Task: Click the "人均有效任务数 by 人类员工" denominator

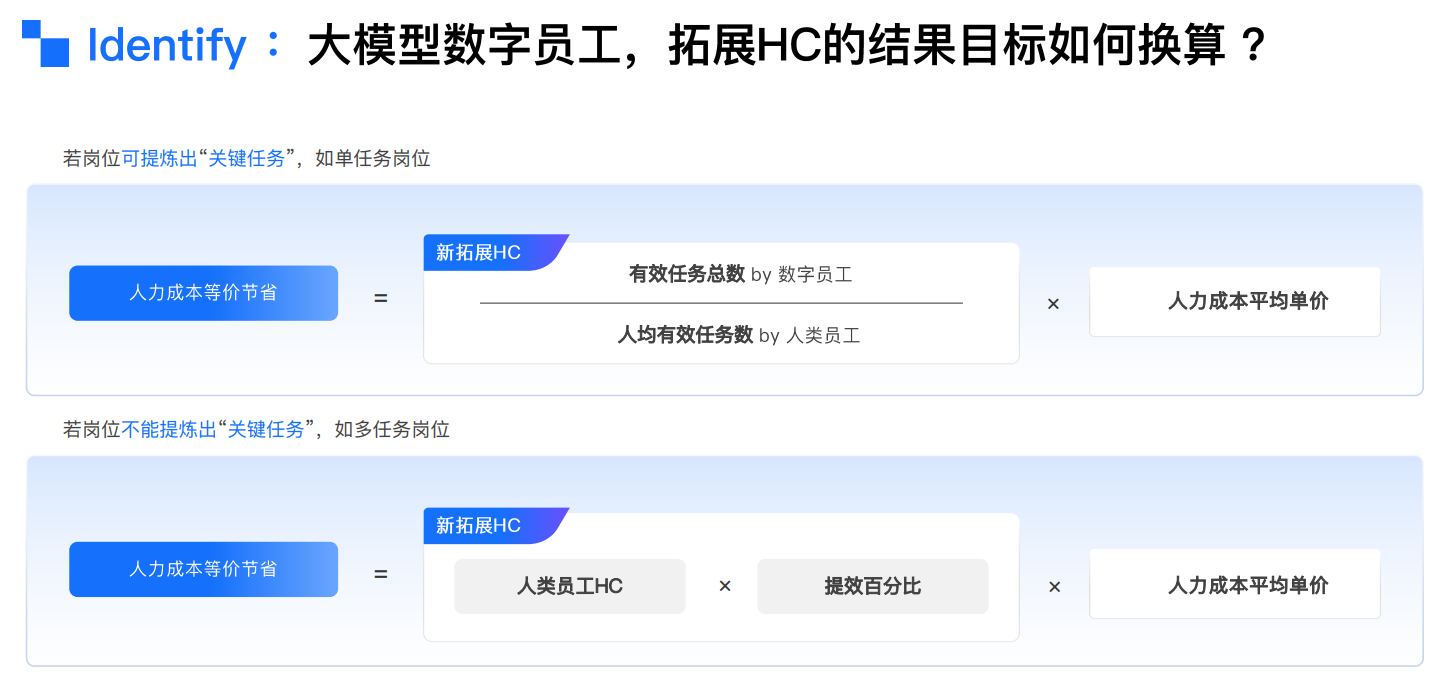Action: pos(738,336)
